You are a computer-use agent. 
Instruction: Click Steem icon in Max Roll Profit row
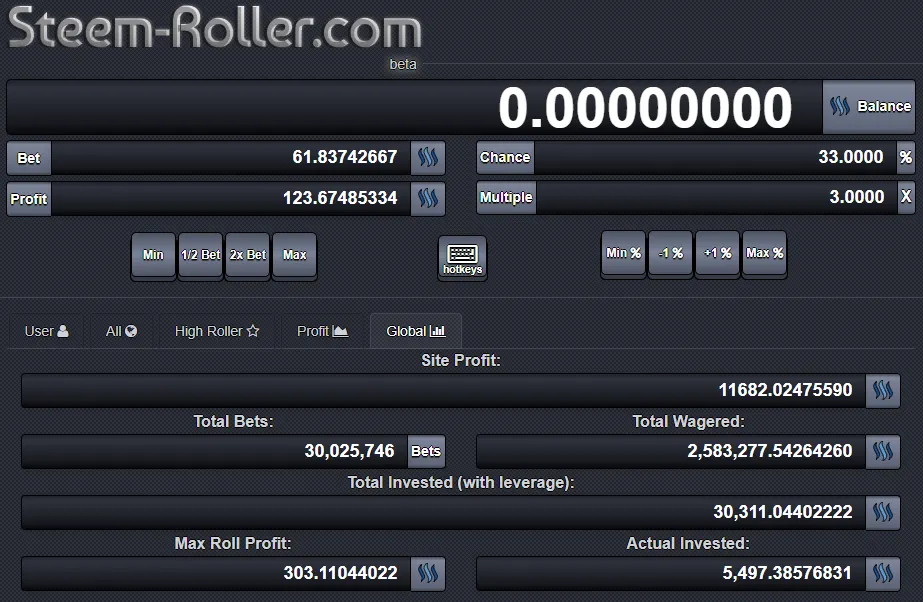[428, 573]
